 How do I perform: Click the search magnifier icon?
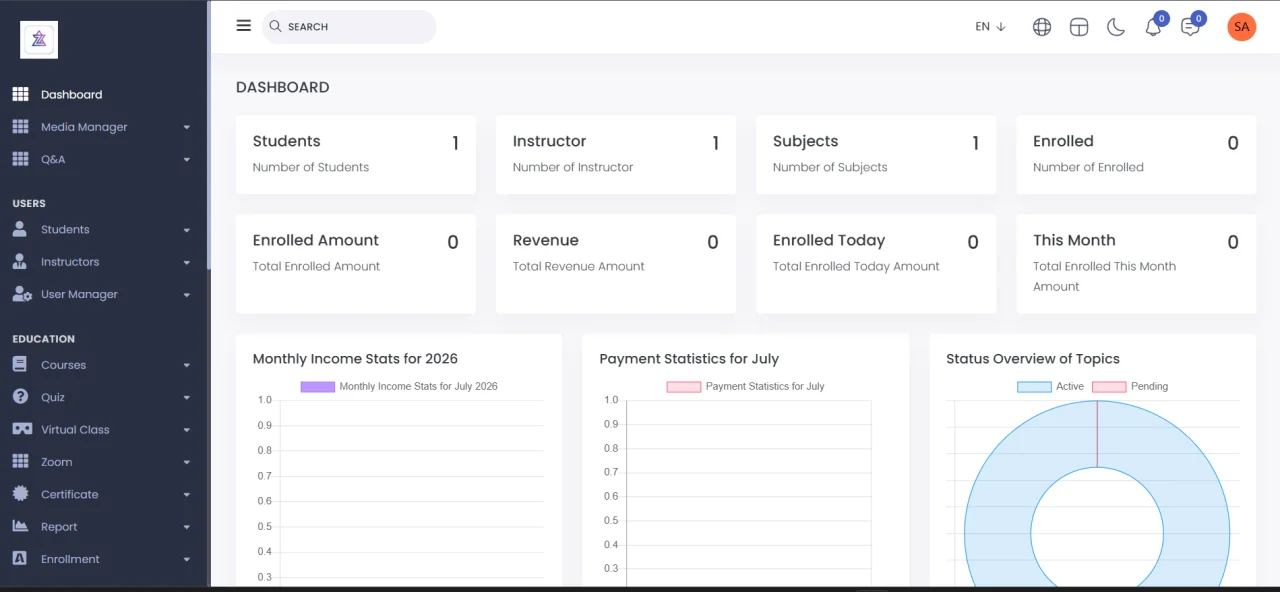coord(275,26)
